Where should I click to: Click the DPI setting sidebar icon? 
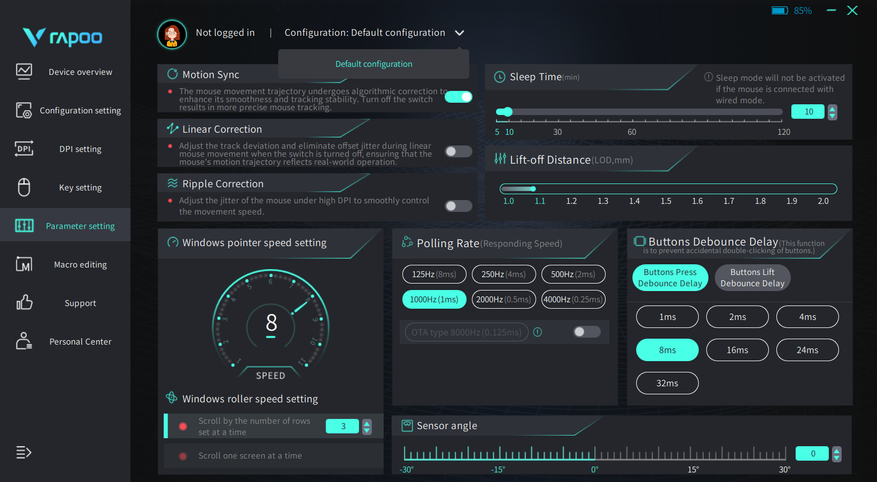tap(24, 149)
